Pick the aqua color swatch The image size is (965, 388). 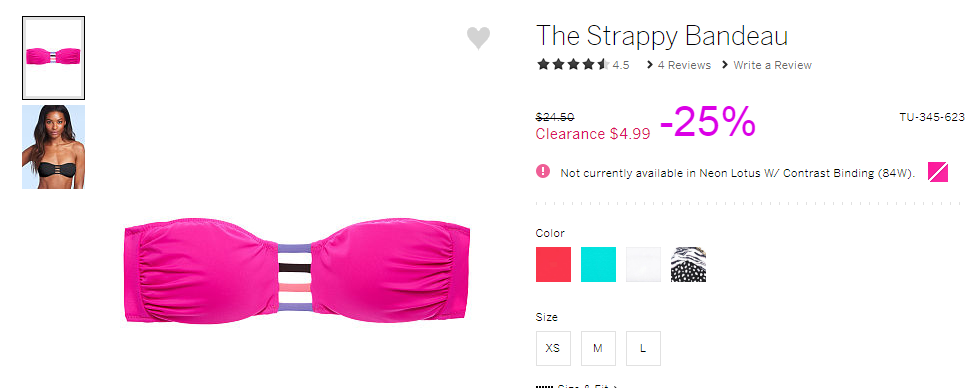(598, 264)
